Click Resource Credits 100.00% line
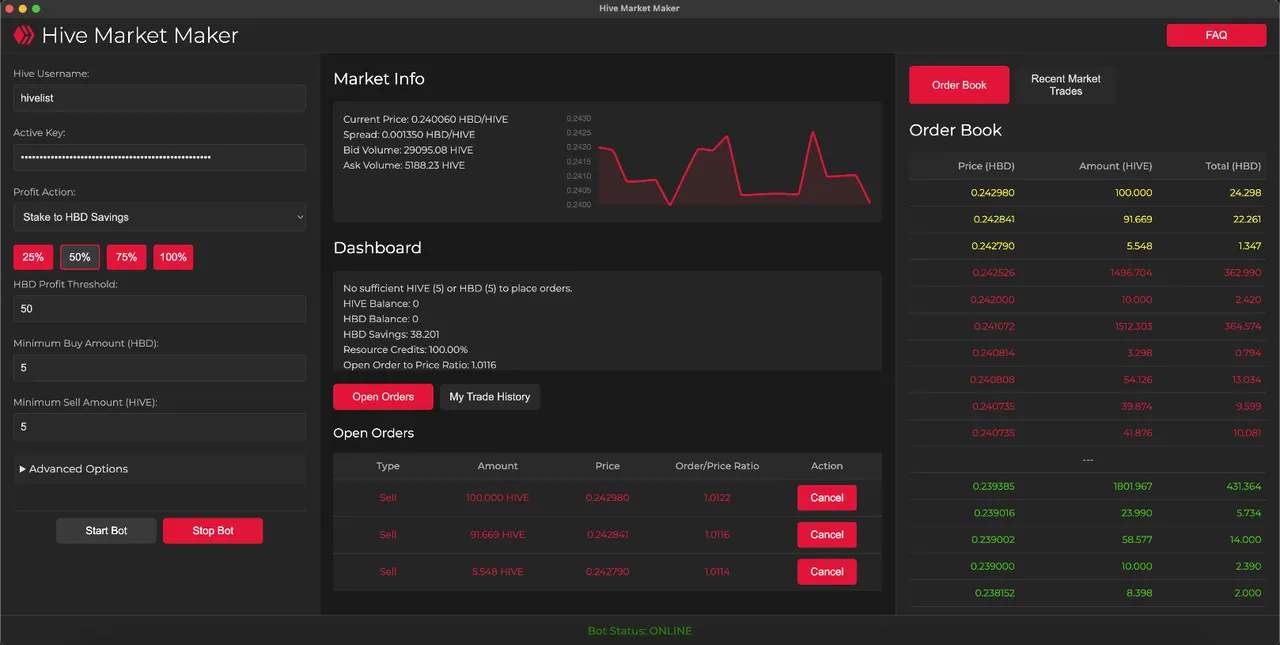The image size is (1280, 645). click(x=405, y=350)
